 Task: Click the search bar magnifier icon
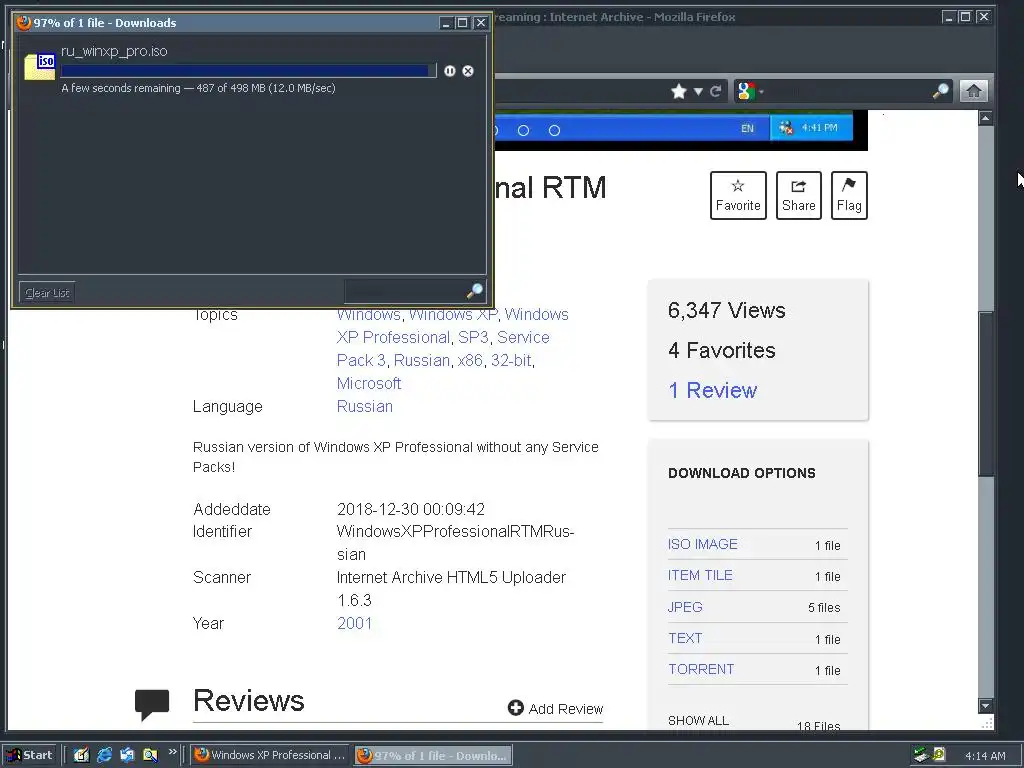[x=941, y=91]
